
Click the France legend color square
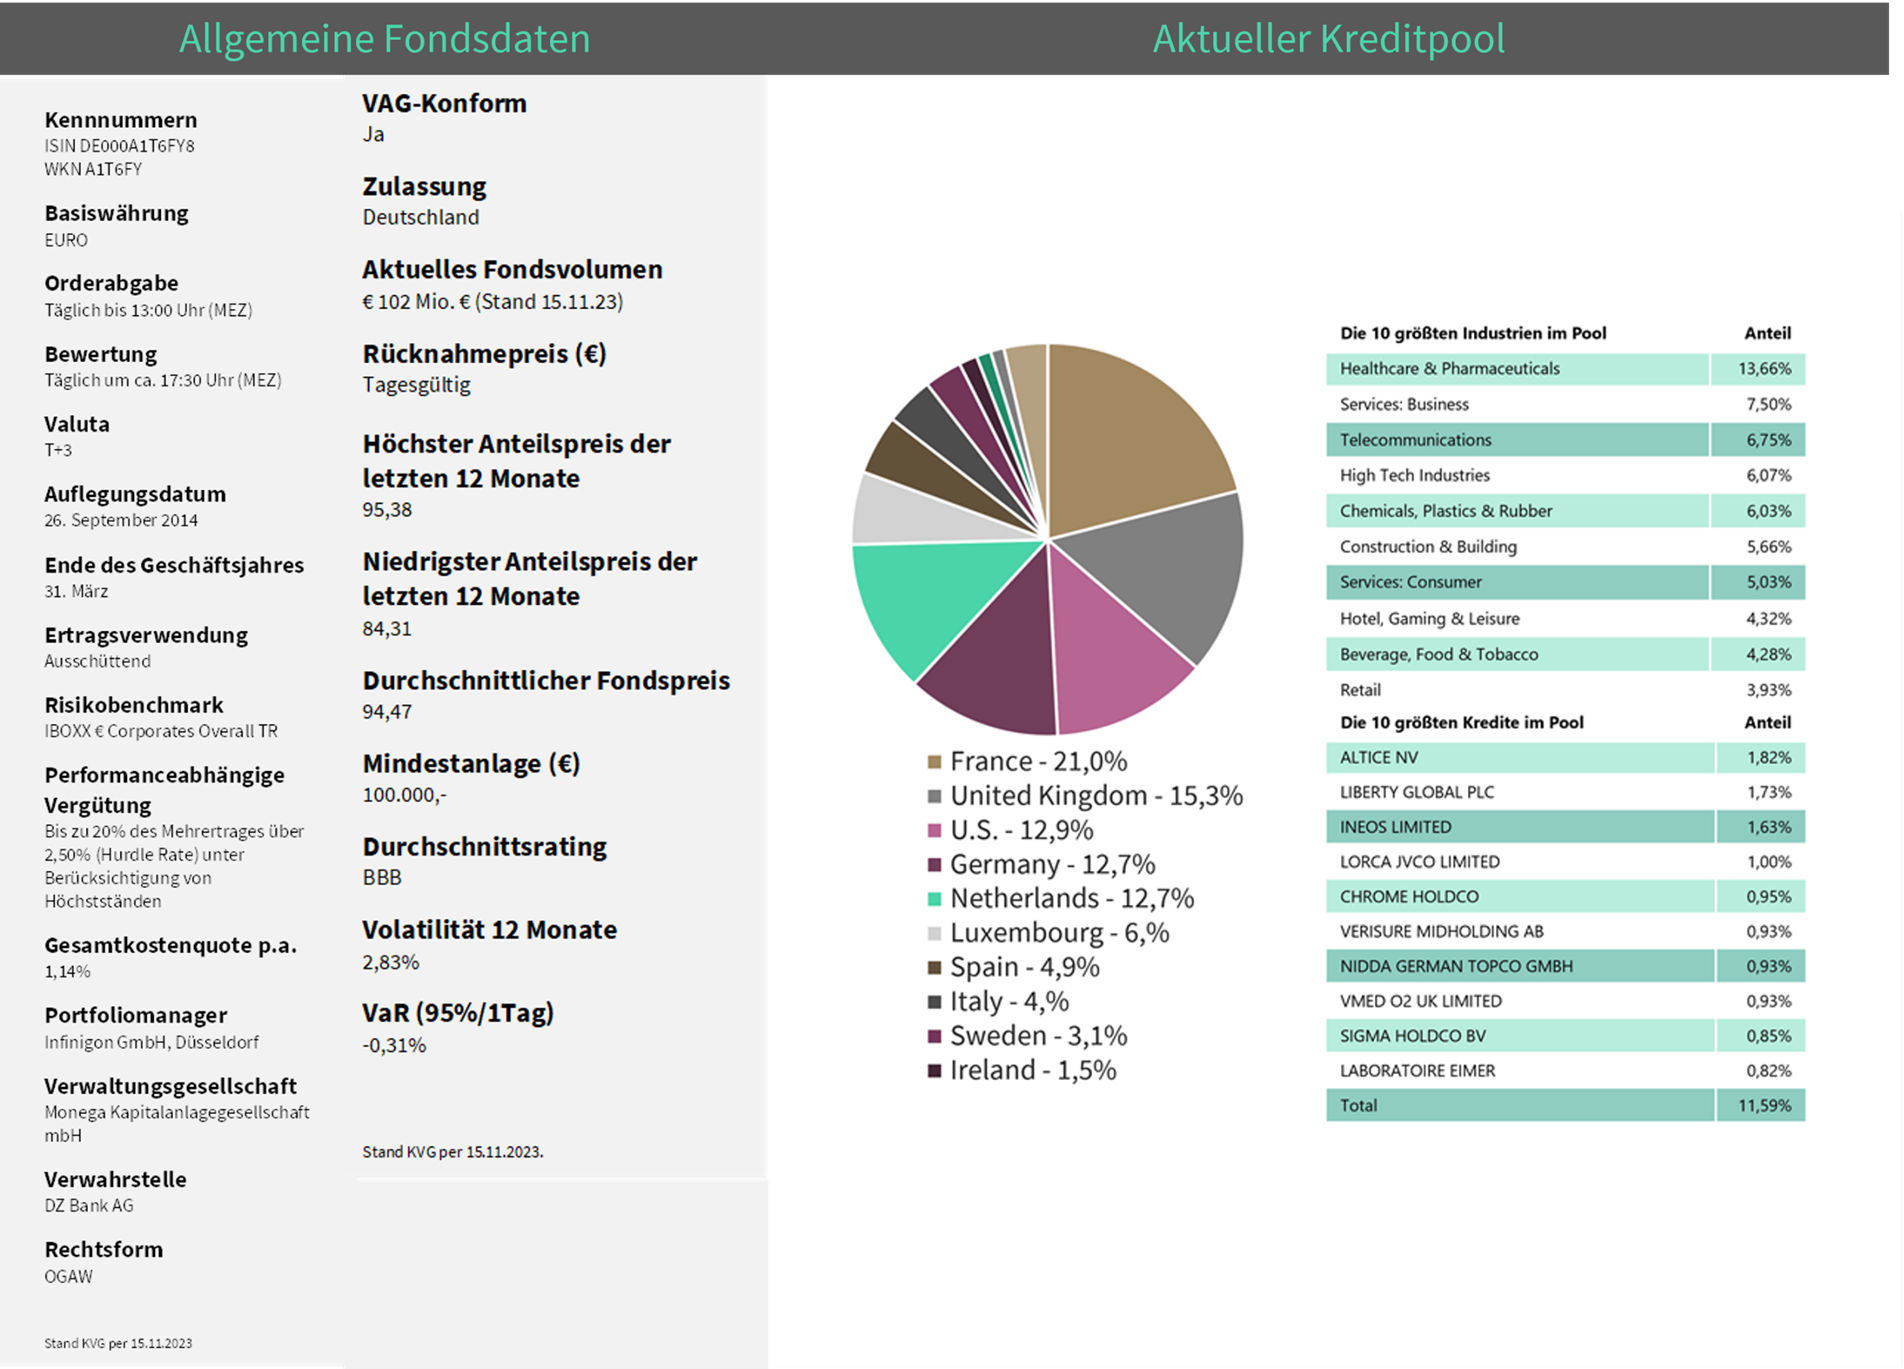(934, 762)
